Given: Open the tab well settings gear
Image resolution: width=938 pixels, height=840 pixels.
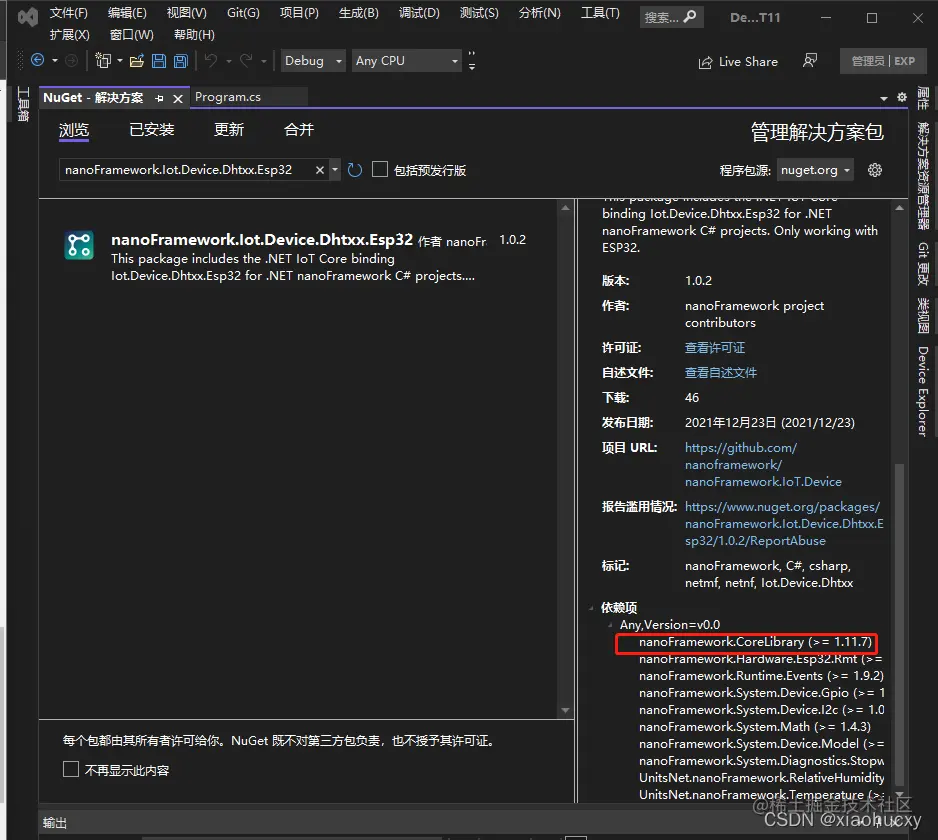Looking at the screenshot, I should click(902, 98).
